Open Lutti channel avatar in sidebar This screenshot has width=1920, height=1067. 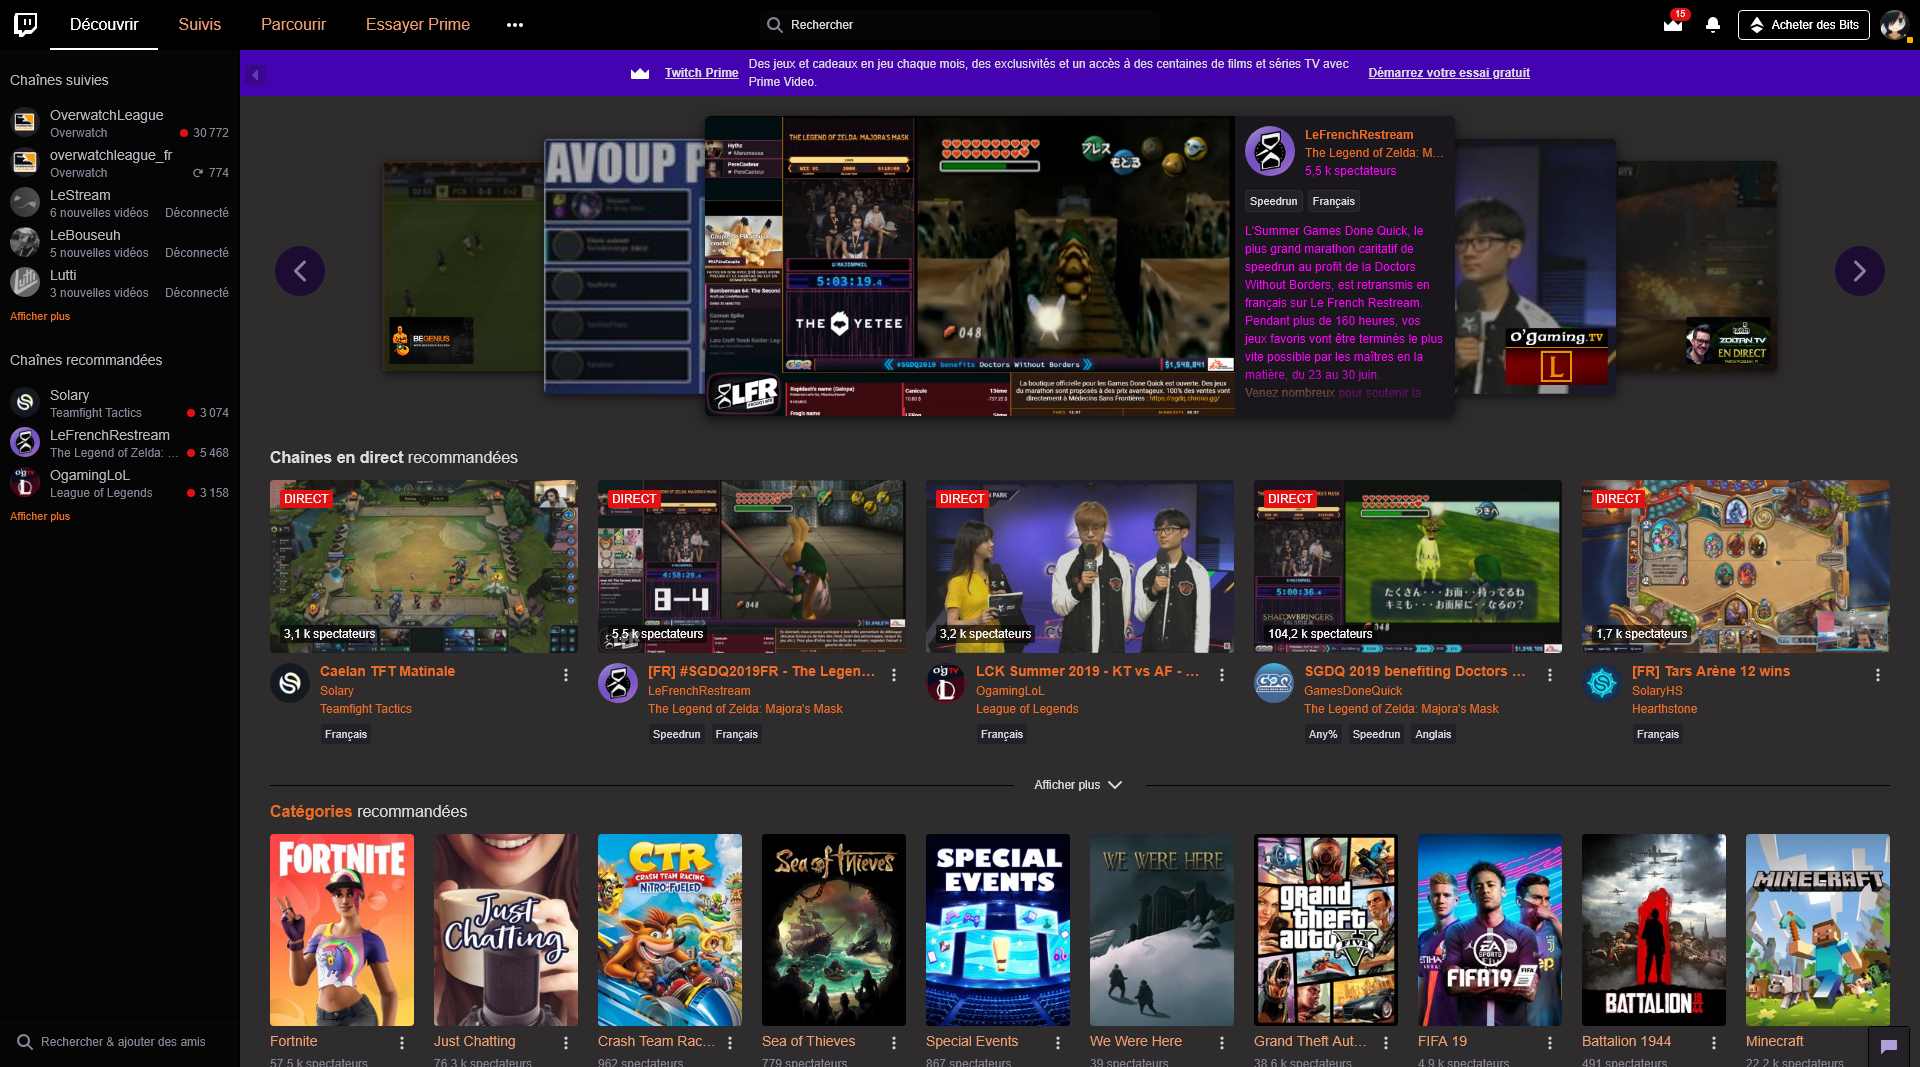(25, 282)
